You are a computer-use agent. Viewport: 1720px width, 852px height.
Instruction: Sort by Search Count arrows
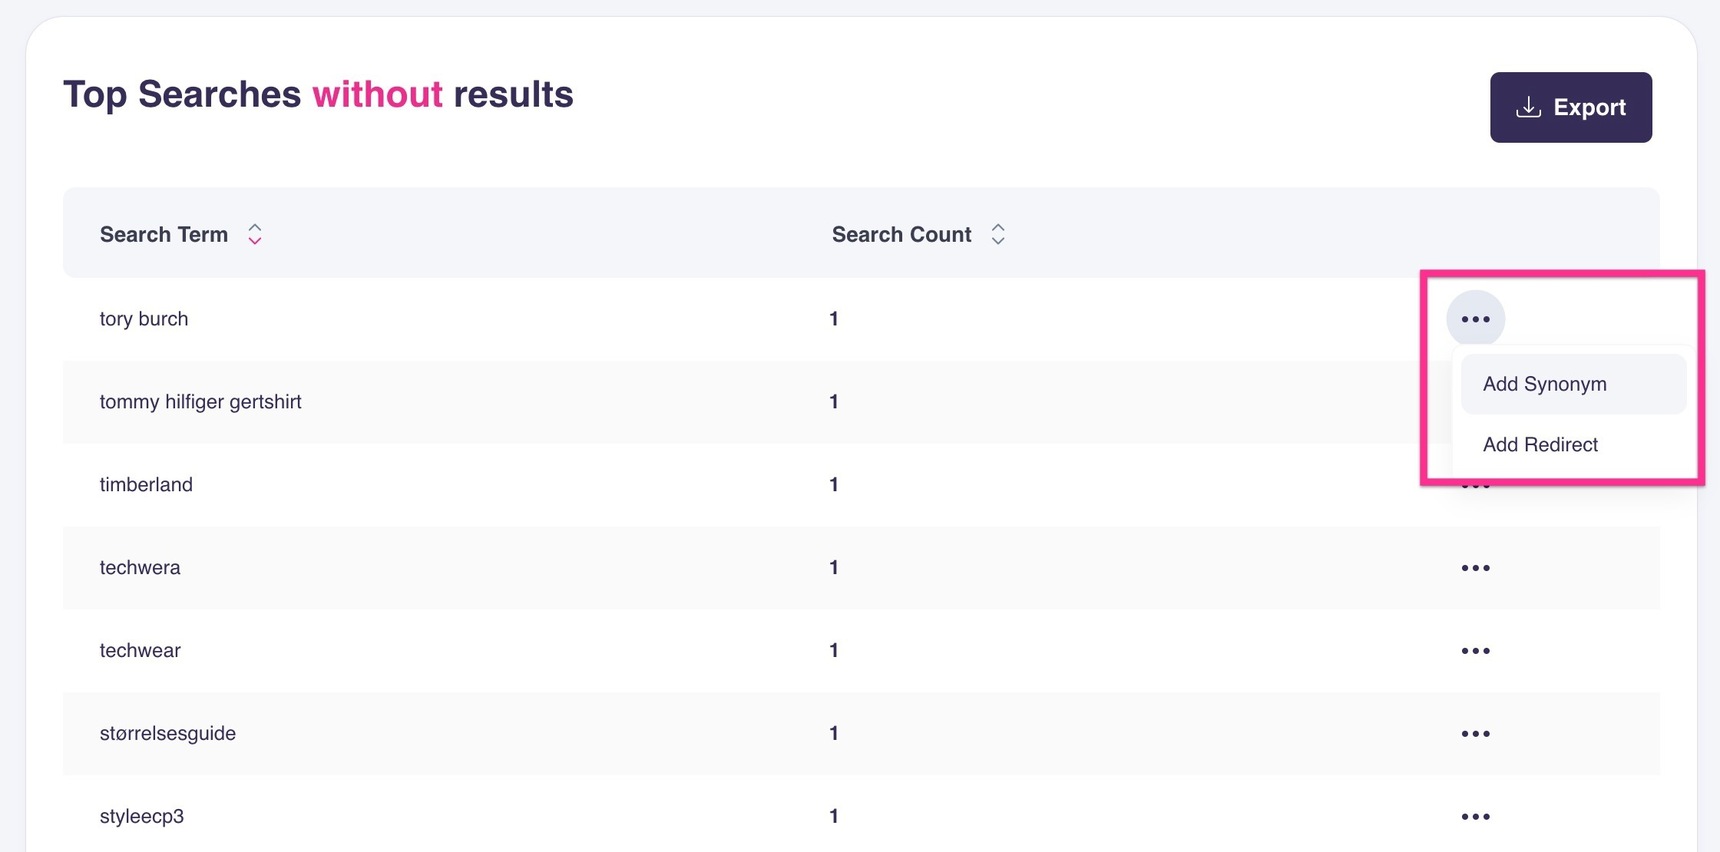pos(997,234)
